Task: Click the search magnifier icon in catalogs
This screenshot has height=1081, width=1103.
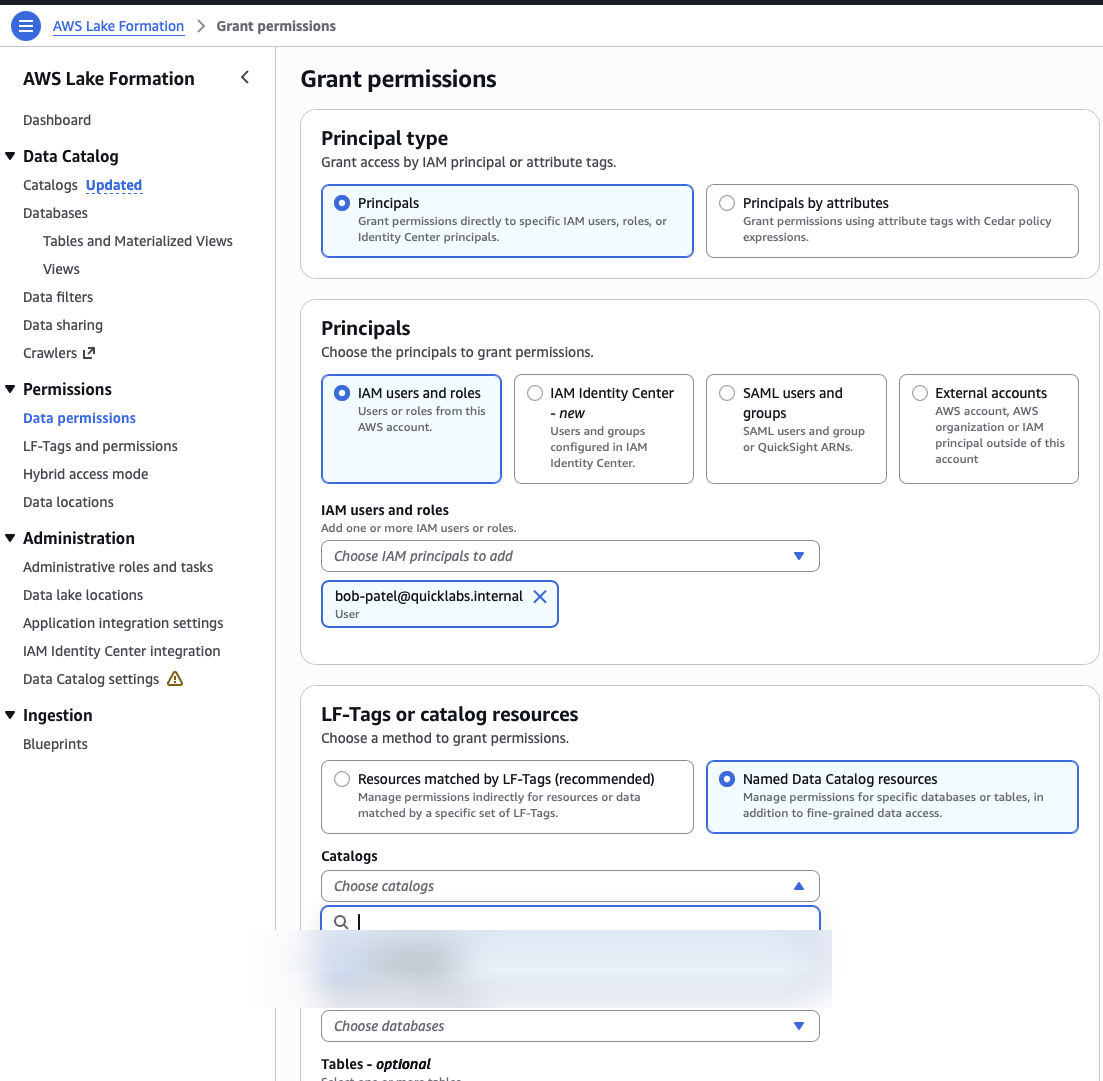Action: tap(341, 922)
